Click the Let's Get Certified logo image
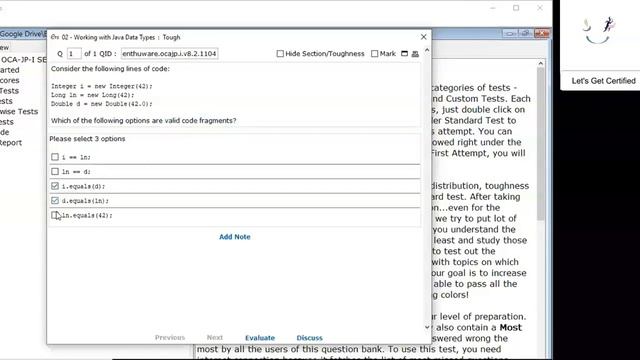 [x=598, y=31]
